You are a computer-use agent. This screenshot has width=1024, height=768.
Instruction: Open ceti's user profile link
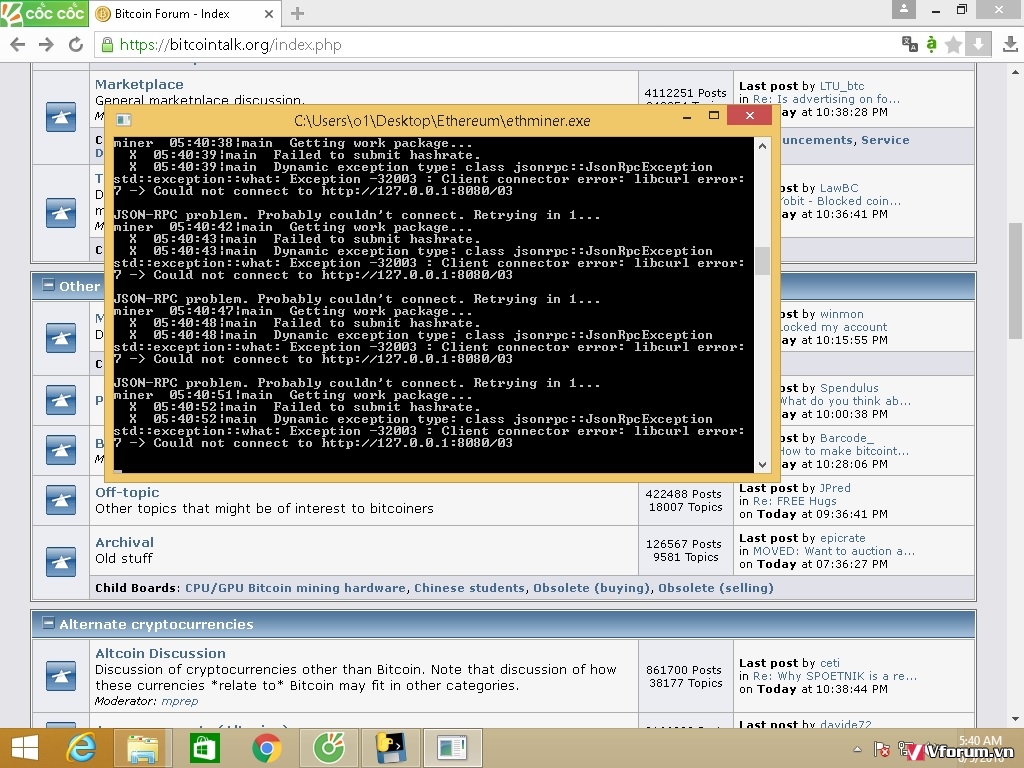[830, 663]
